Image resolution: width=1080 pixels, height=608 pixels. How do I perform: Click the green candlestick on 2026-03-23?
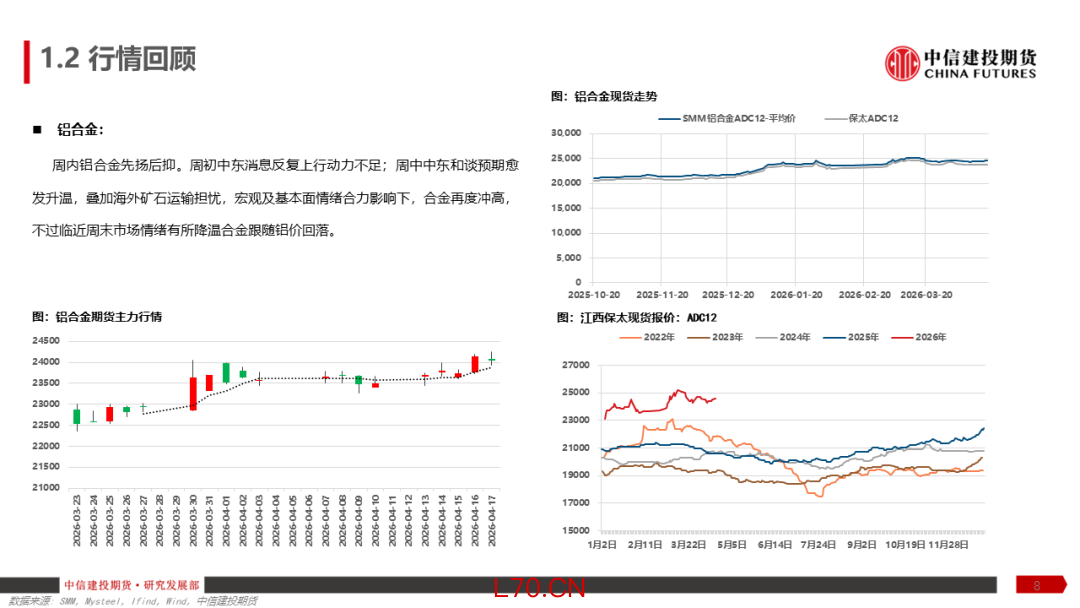[77, 416]
